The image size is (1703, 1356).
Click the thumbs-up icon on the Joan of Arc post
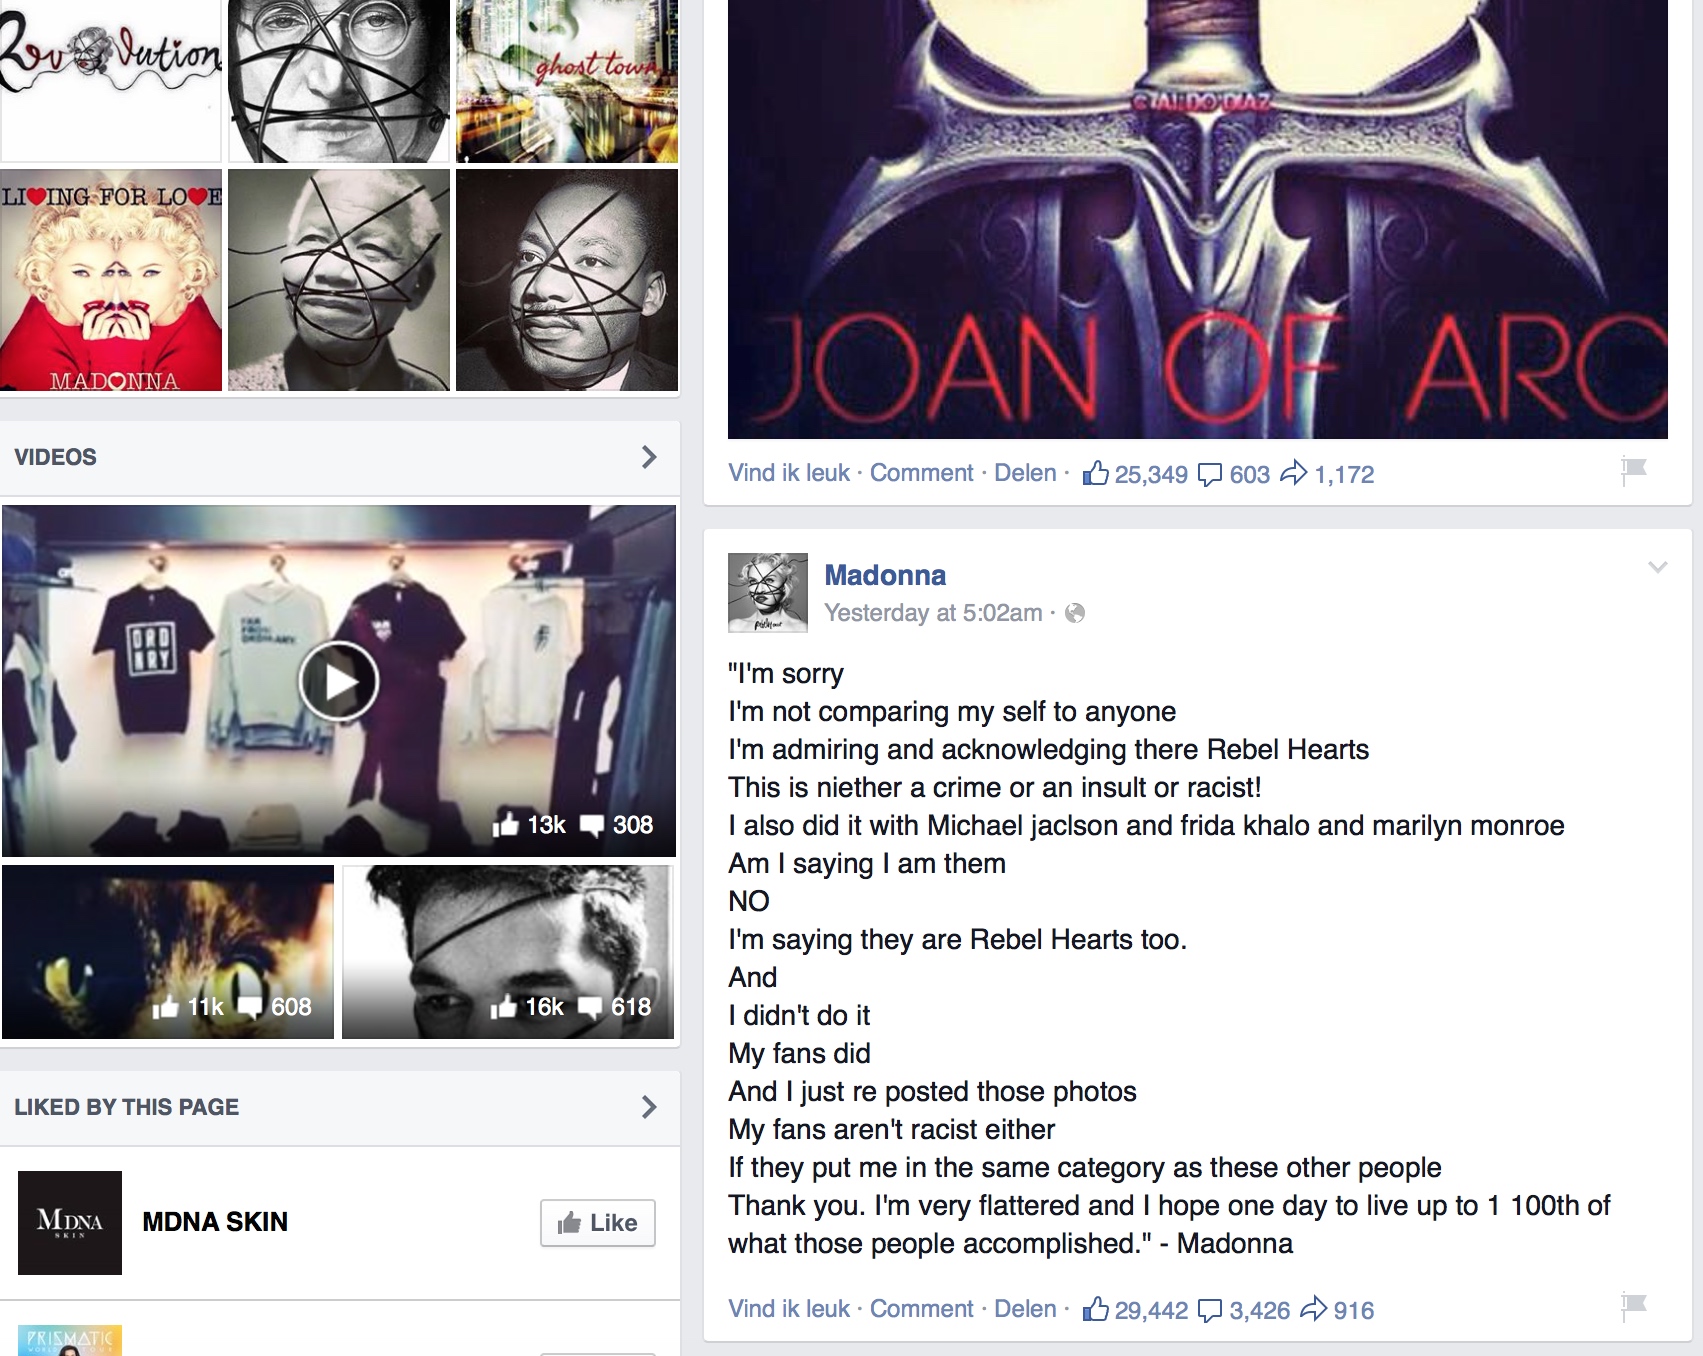coord(1096,473)
